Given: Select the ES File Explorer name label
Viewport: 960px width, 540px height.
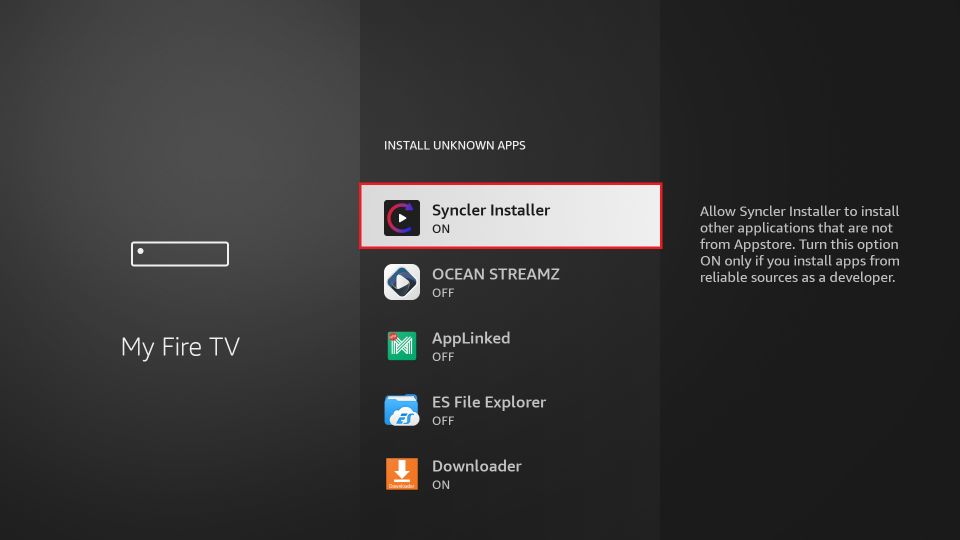Looking at the screenshot, I should 489,402.
